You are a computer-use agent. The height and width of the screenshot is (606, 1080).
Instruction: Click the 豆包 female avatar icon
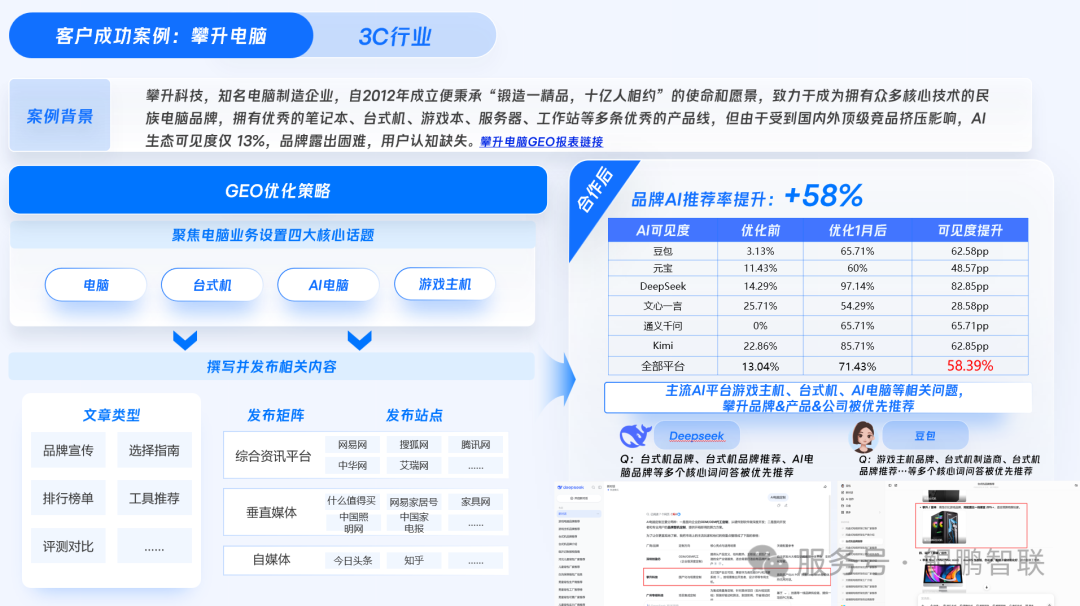pos(863,437)
